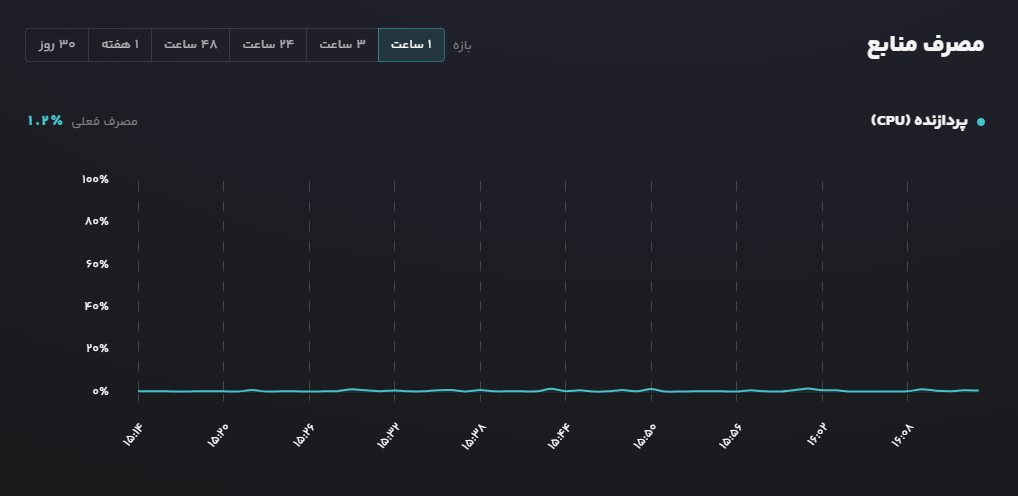
Task: Click the ۶۰% y-axis label
Action: click(97, 264)
